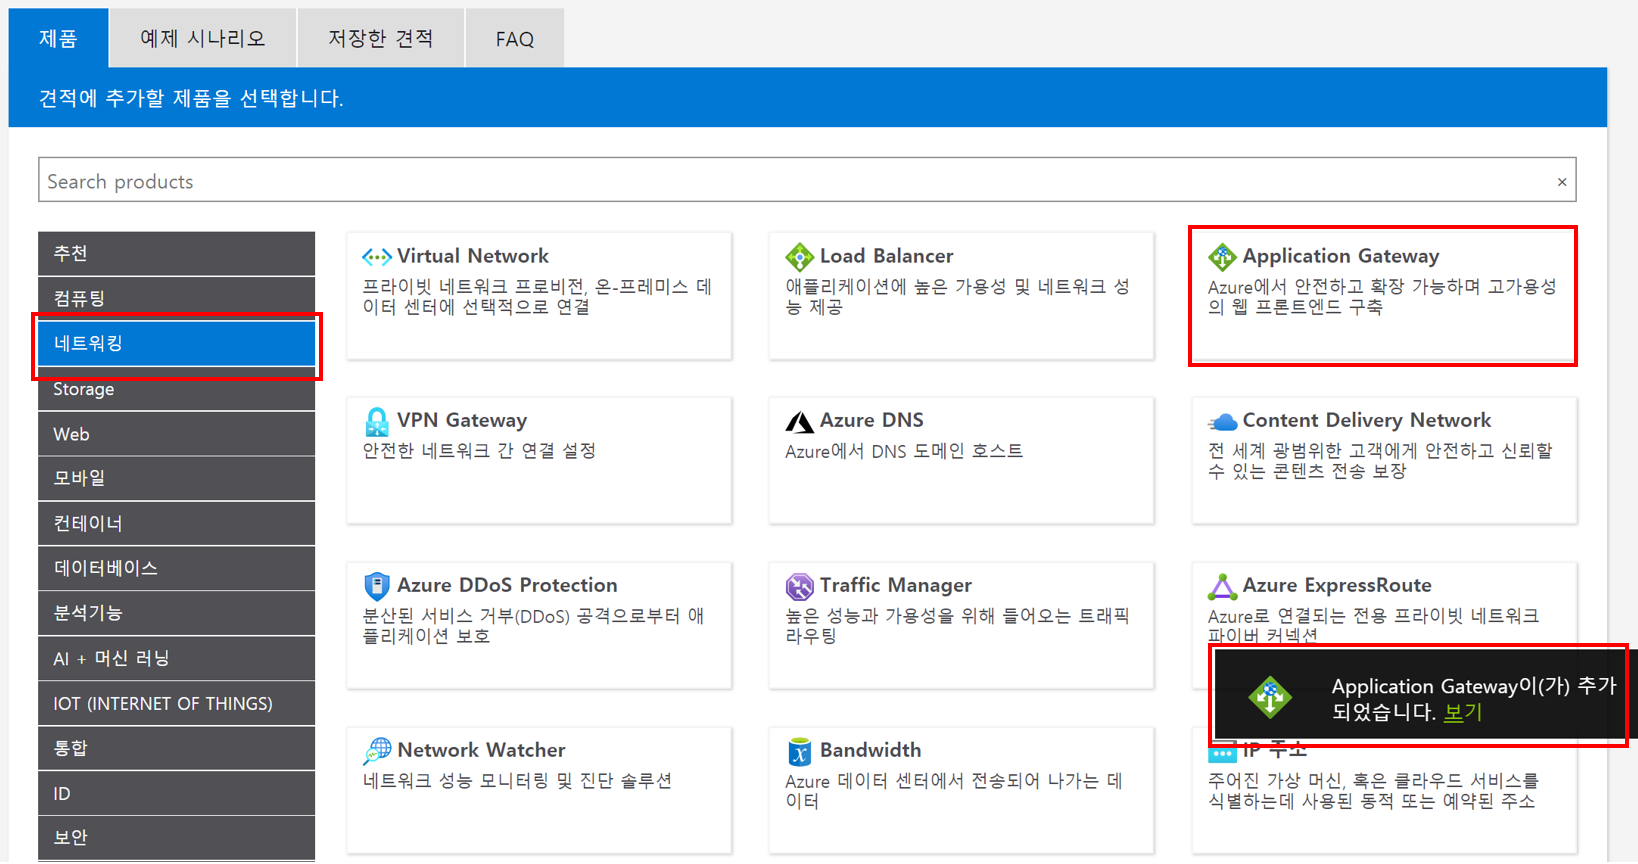Add Load Balancer to the estimate

(961, 296)
